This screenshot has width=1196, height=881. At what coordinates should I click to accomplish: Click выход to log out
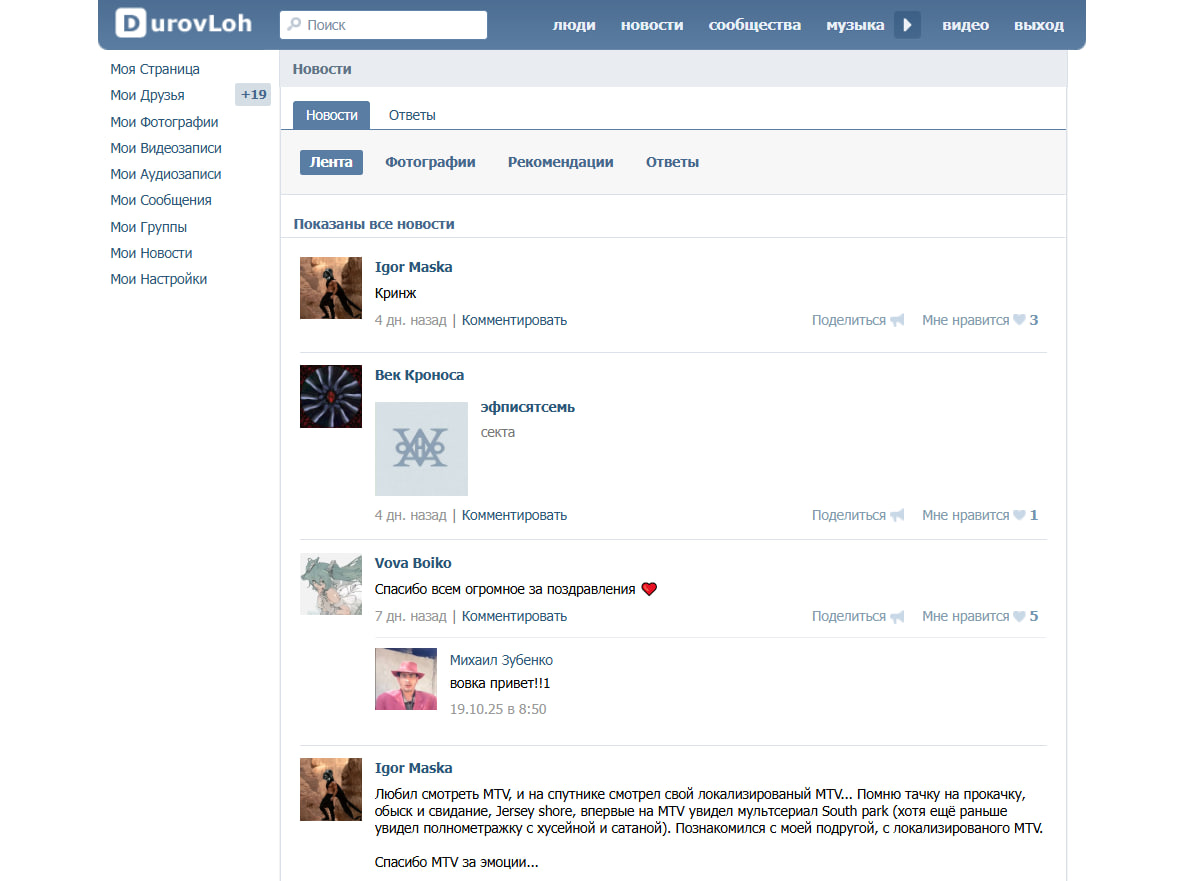[x=1038, y=25]
